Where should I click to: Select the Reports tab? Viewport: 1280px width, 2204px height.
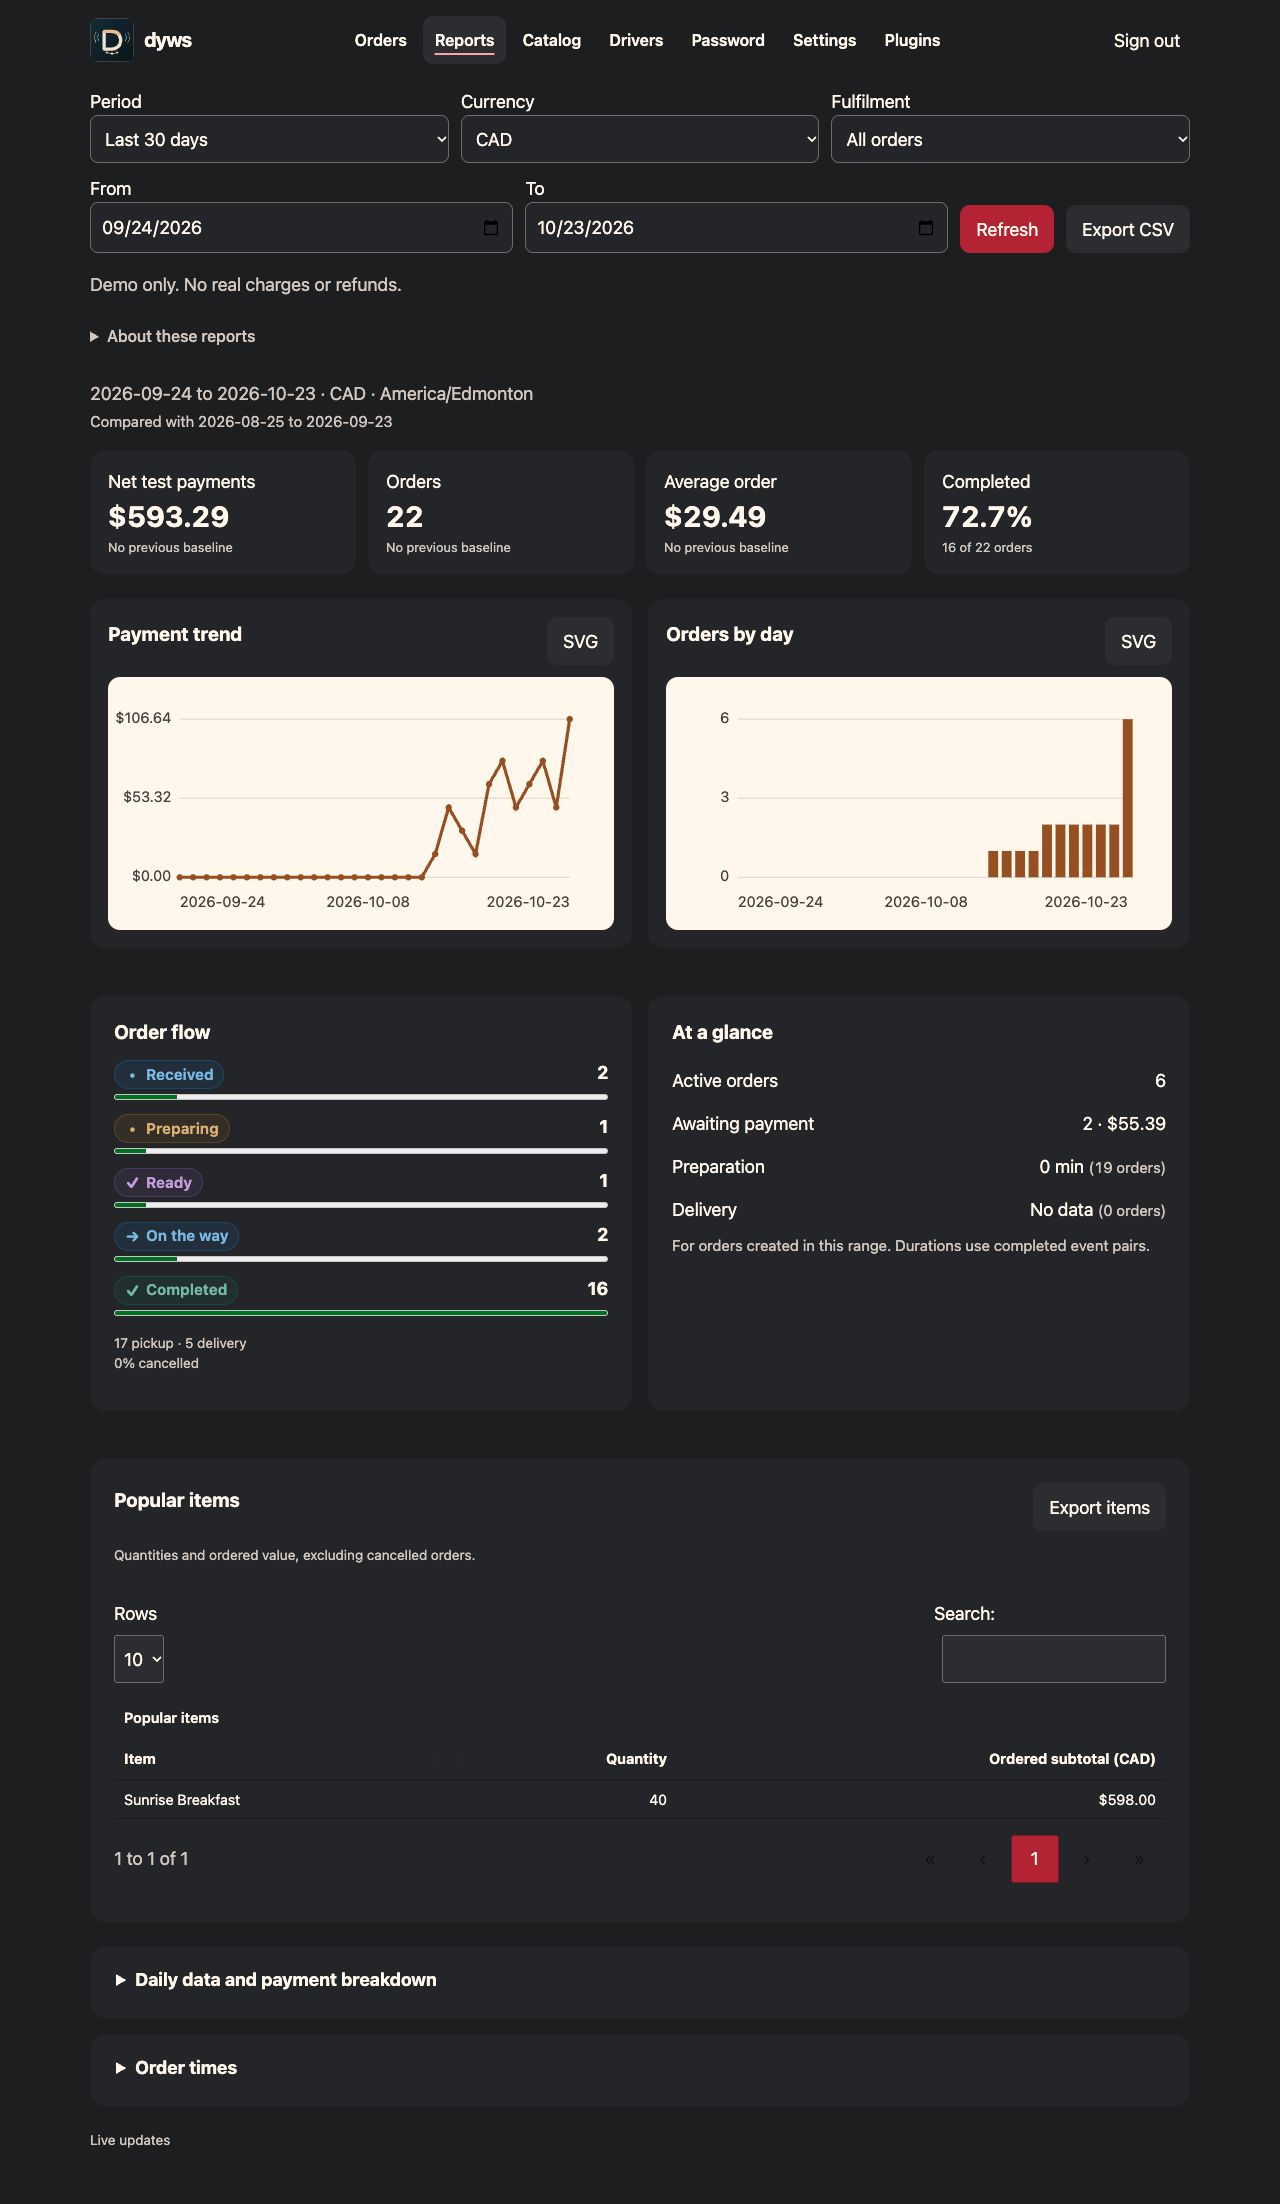coord(464,40)
